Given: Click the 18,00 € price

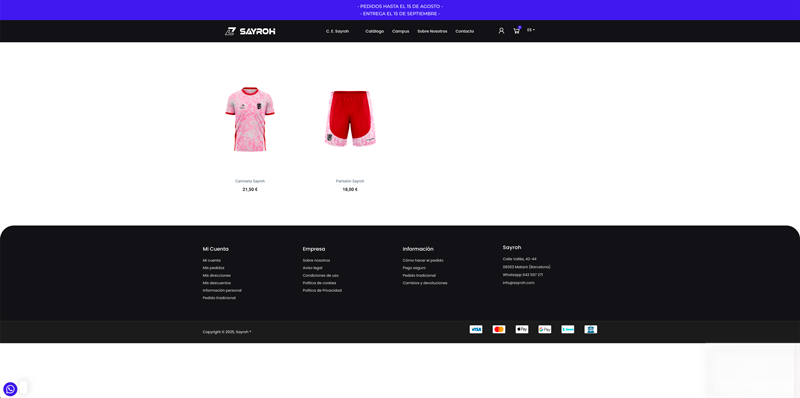Looking at the screenshot, I should (x=350, y=189).
